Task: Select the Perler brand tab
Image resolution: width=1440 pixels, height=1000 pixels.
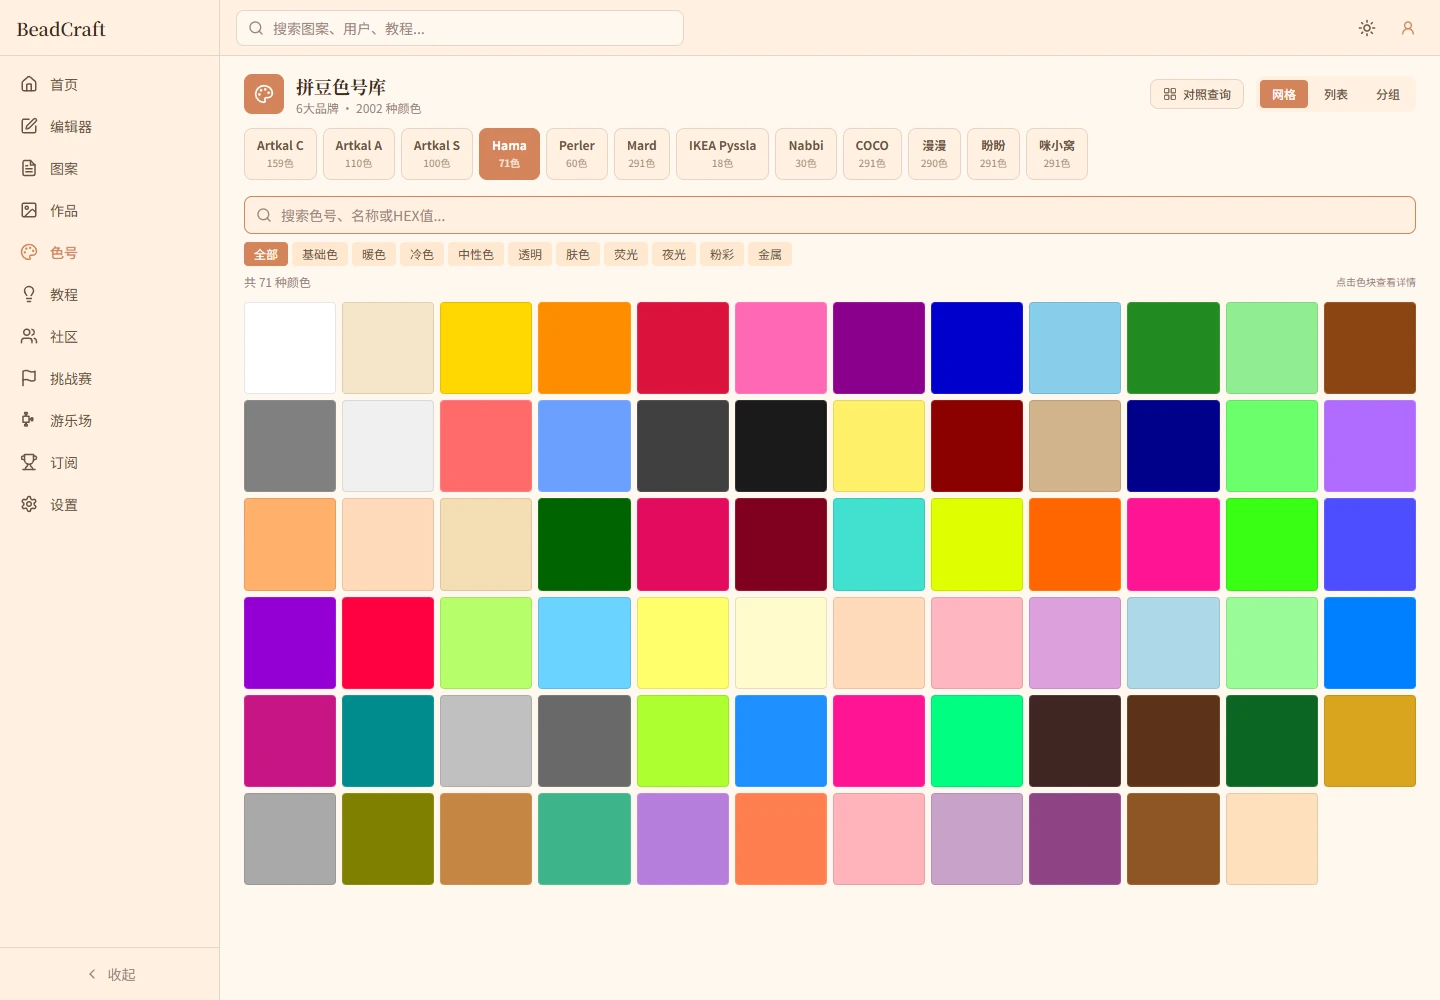Action: [x=577, y=154]
